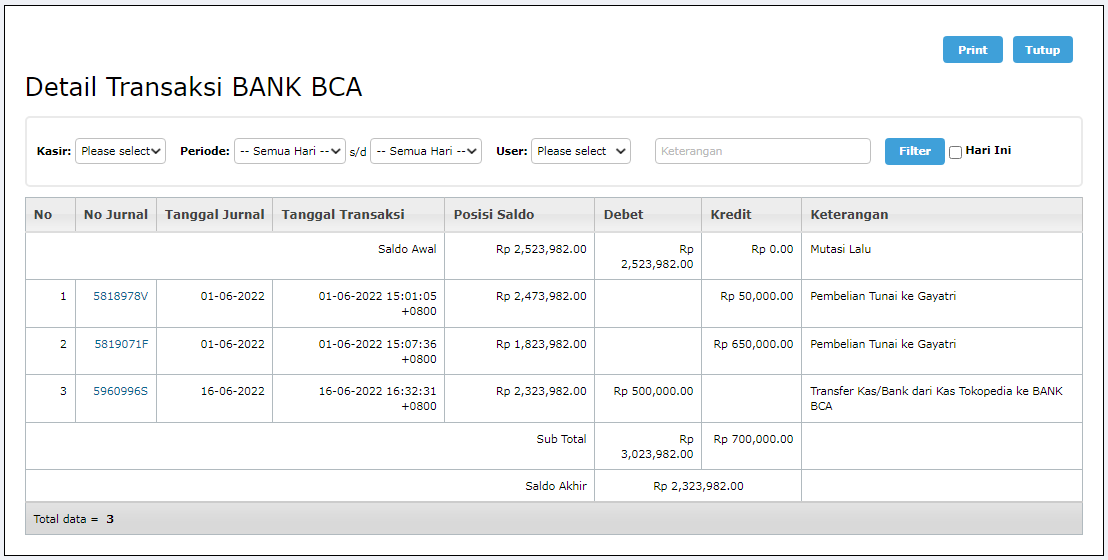
Task: Click the Print button
Action: click(972, 49)
